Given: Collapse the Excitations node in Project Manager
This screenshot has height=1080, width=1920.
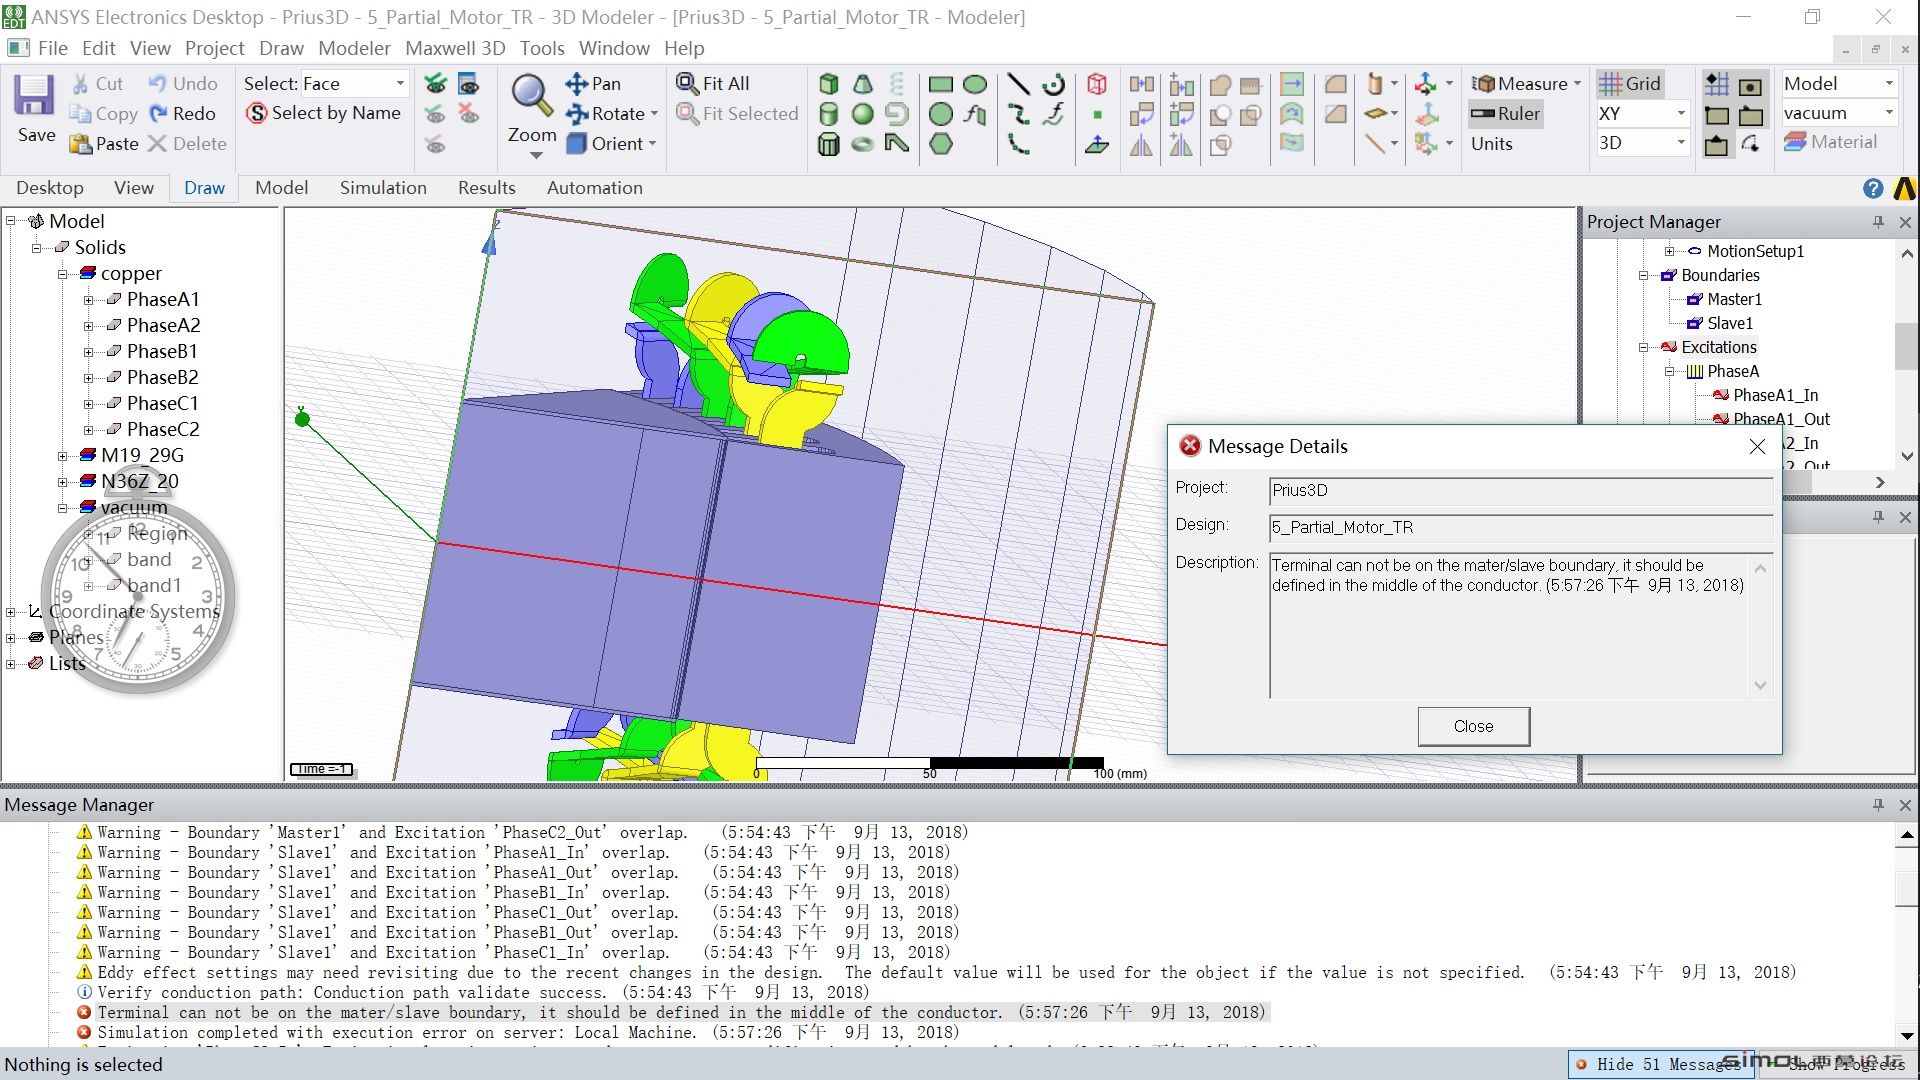Looking at the screenshot, I should (1643, 347).
